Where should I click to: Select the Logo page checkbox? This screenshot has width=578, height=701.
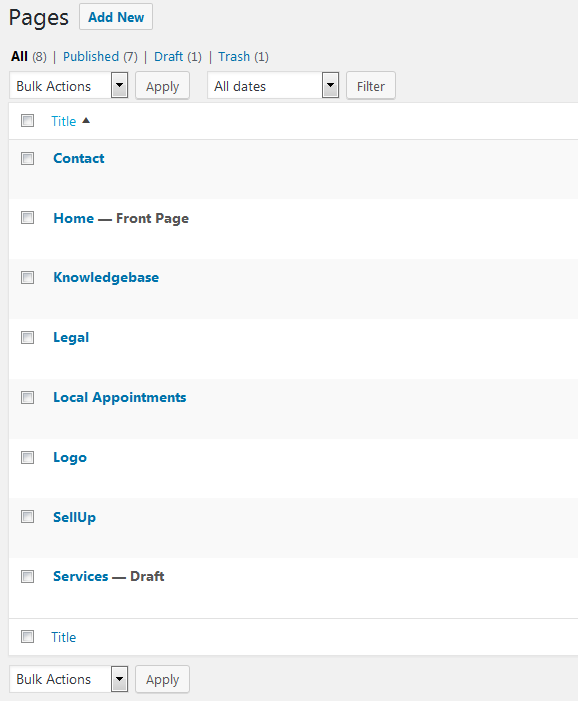click(x=27, y=457)
